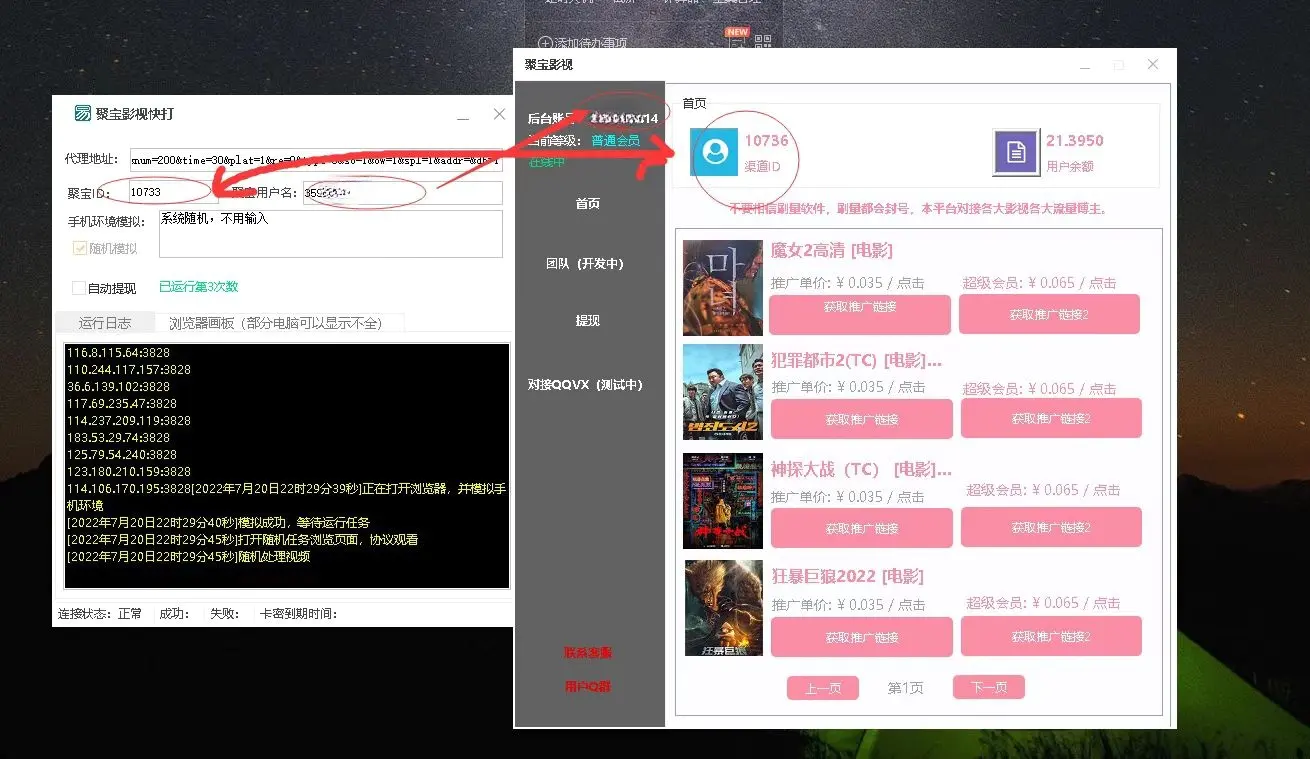Open 对接QQVX in the sidebar
The width and height of the screenshot is (1310, 759).
point(586,385)
